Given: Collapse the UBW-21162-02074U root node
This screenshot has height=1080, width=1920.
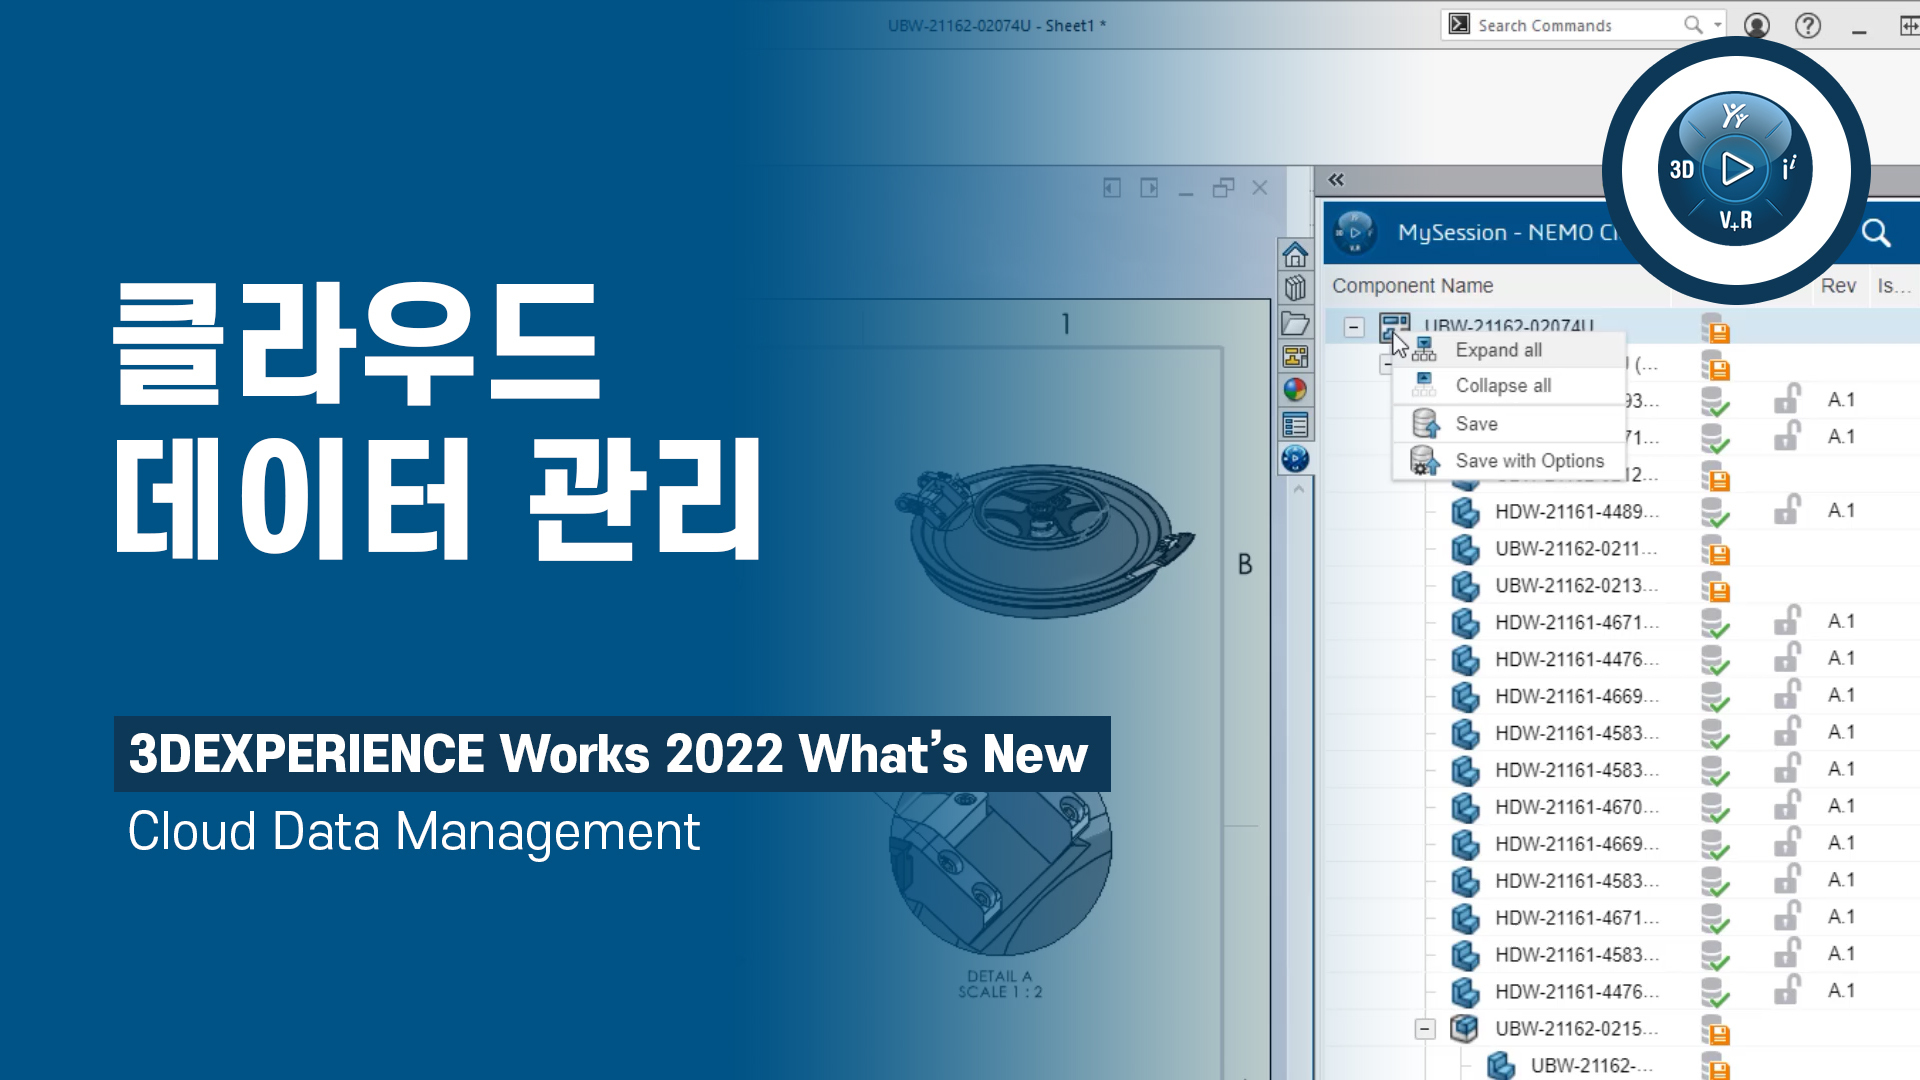Looking at the screenshot, I should [x=1354, y=327].
